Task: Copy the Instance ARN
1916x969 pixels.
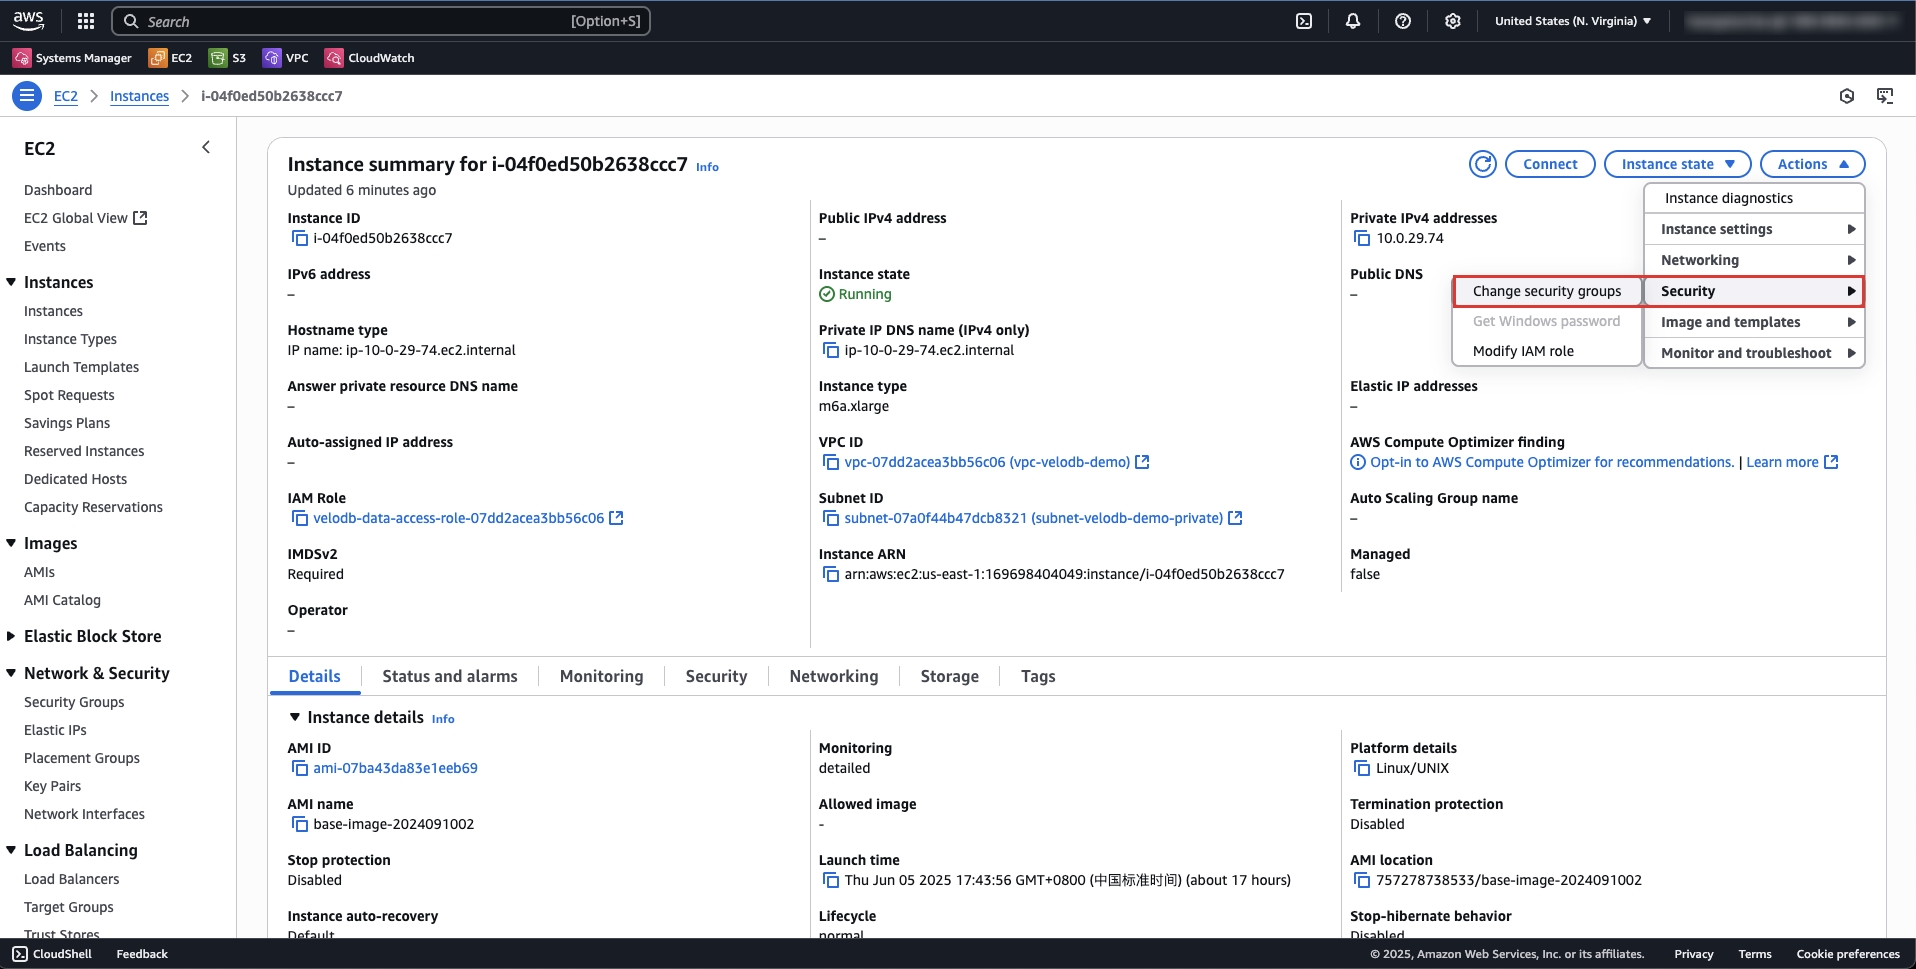Action: pyautogui.click(x=830, y=574)
